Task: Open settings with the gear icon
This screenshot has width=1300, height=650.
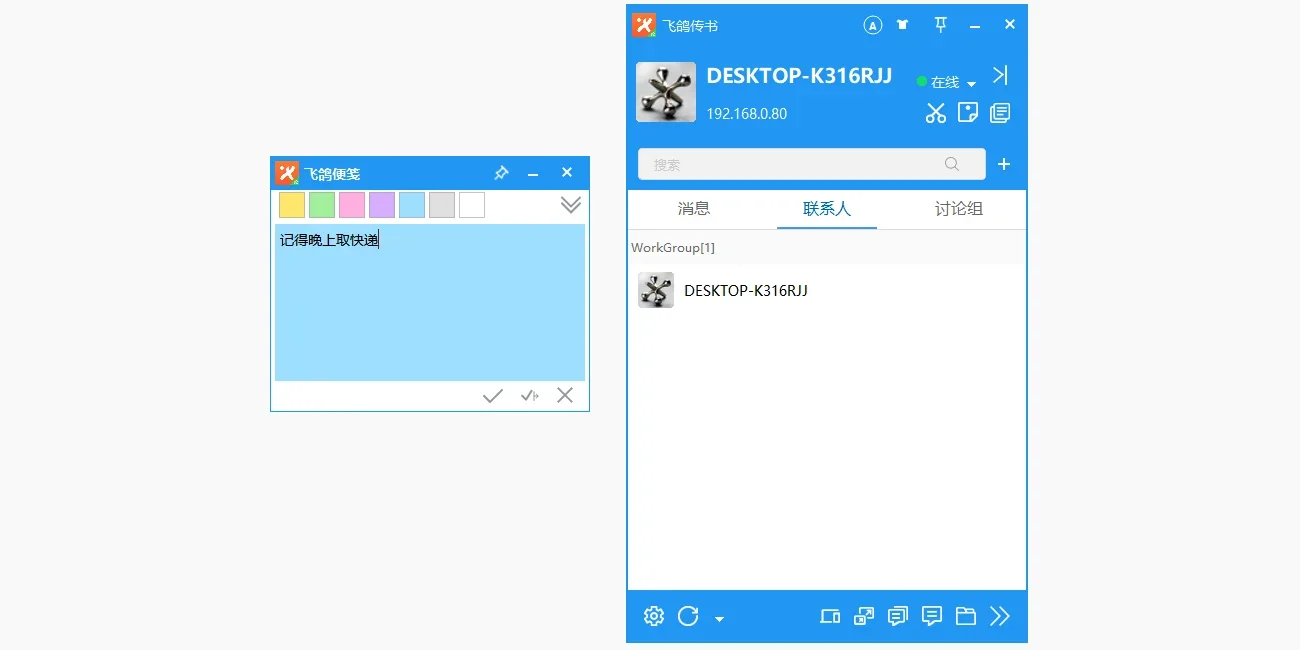Action: 654,616
